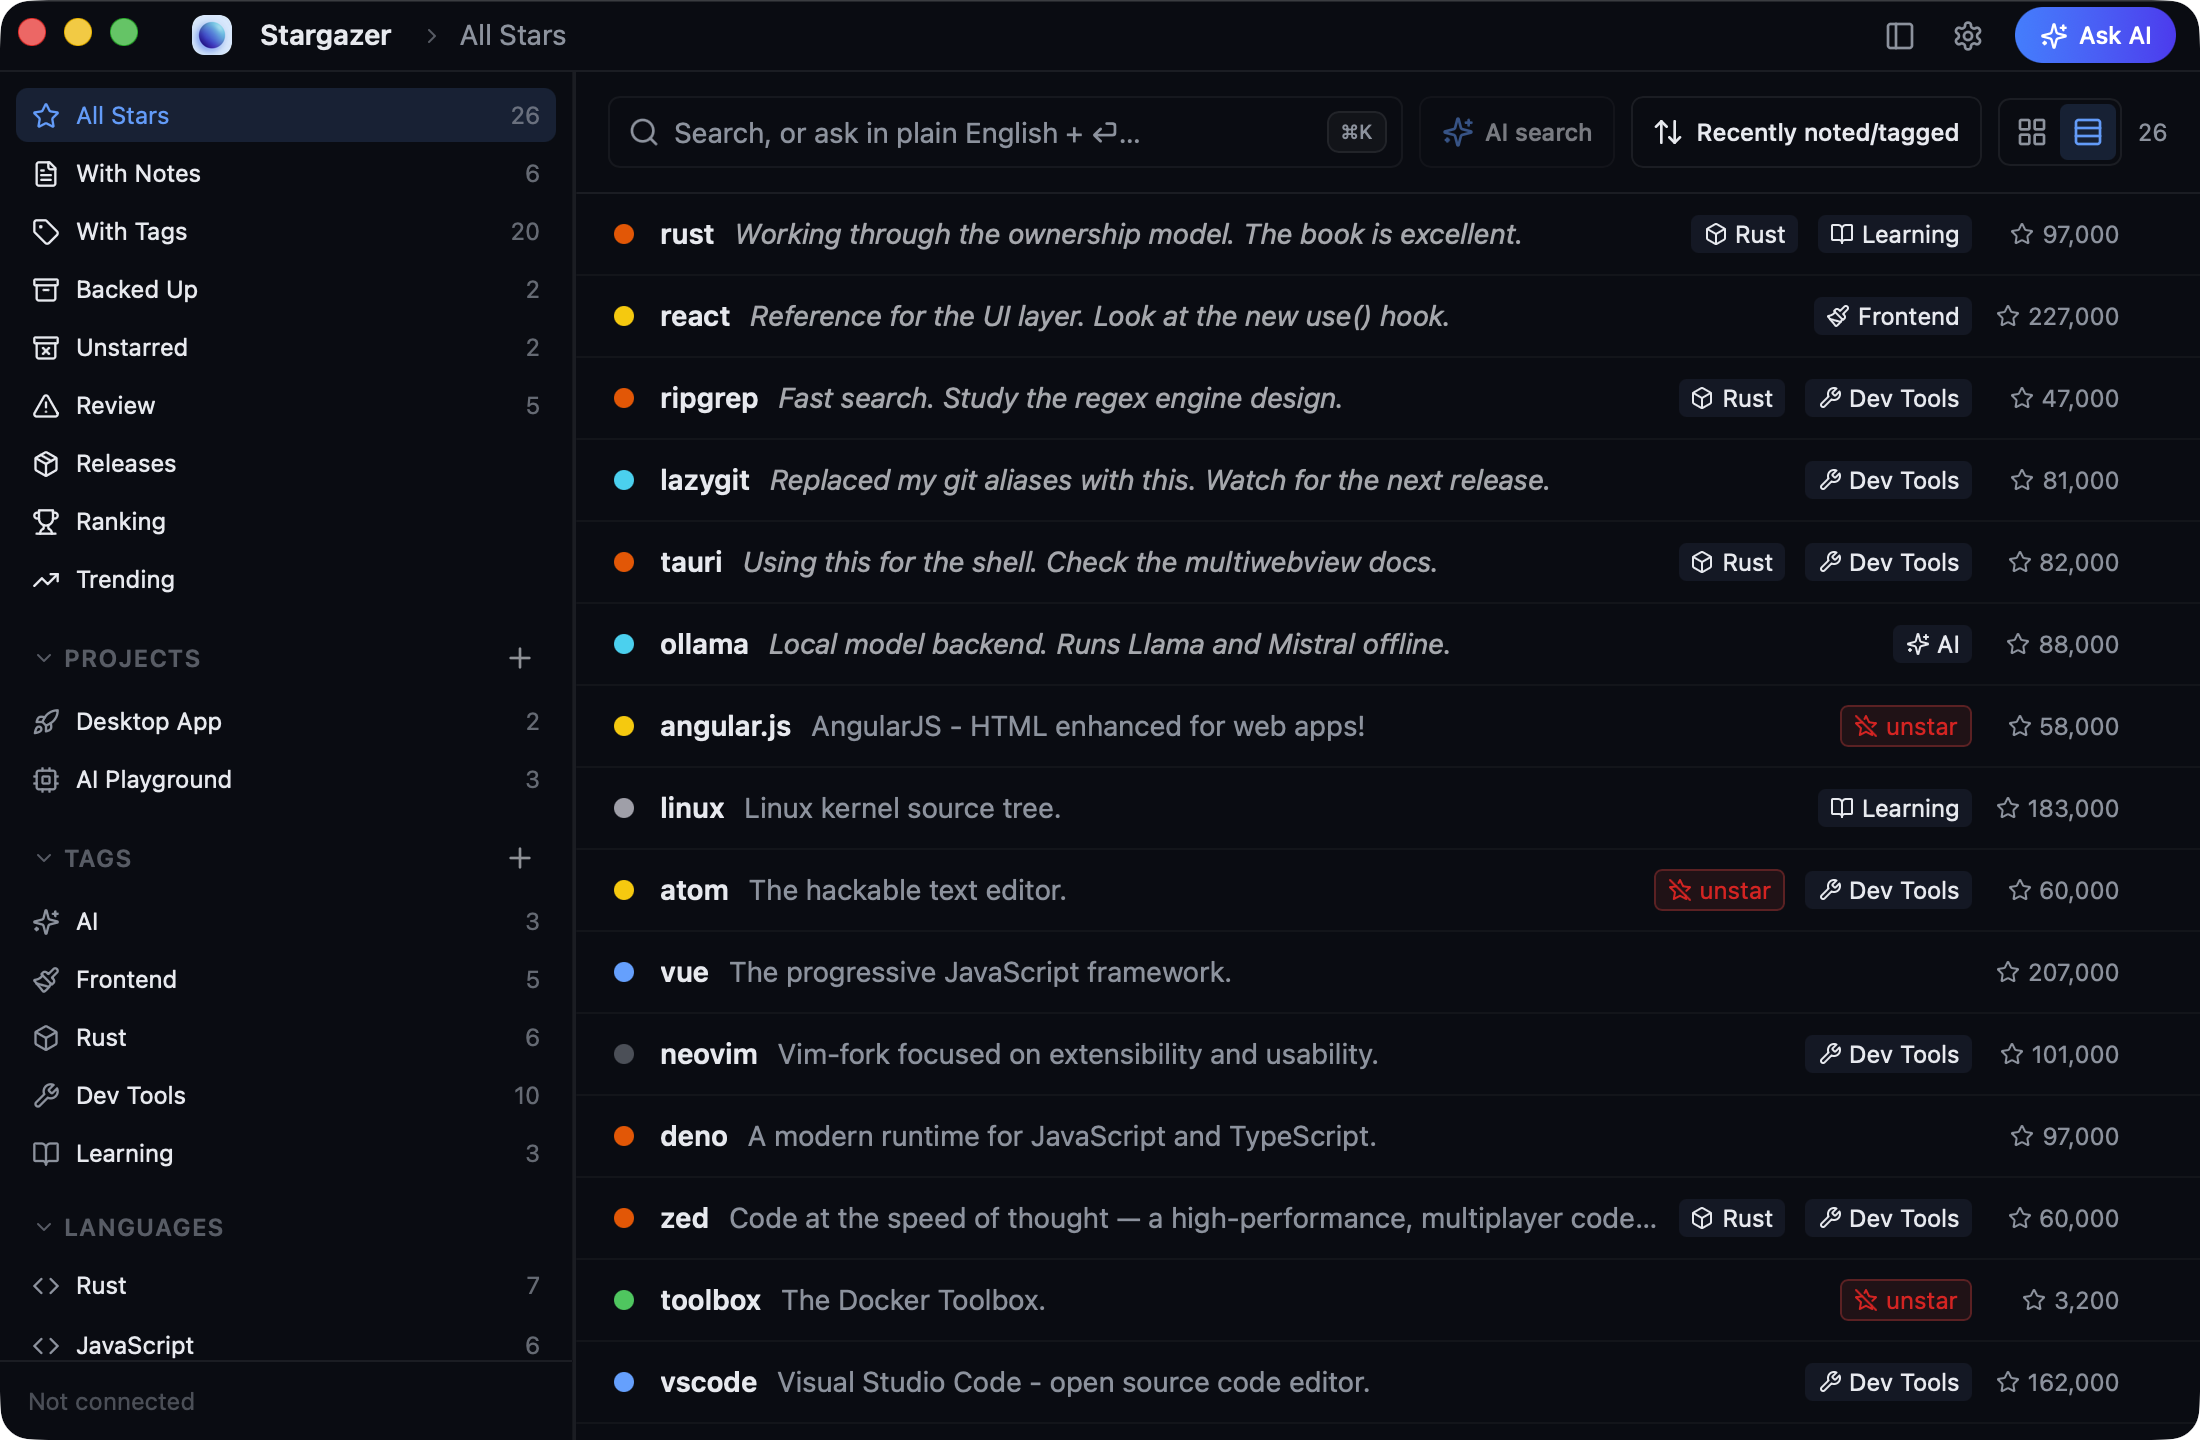
Task: Switch to list view layout
Action: coord(2087,132)
